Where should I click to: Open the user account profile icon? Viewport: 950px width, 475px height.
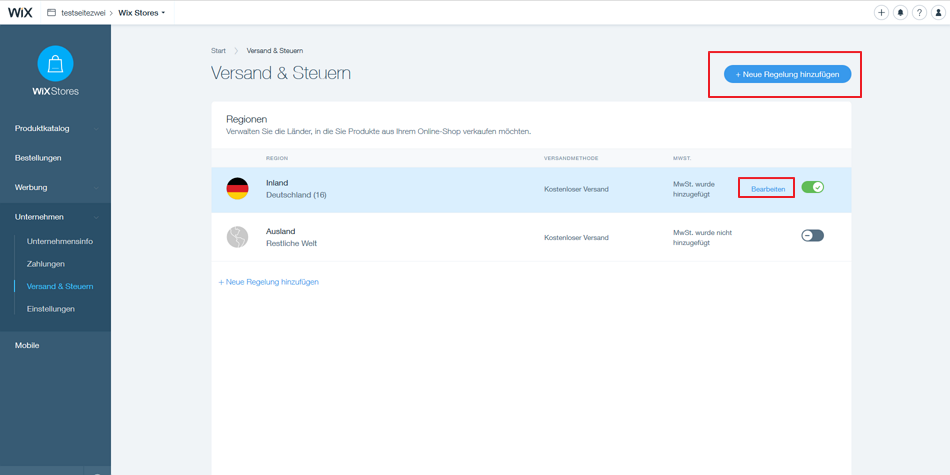[938, 13]
